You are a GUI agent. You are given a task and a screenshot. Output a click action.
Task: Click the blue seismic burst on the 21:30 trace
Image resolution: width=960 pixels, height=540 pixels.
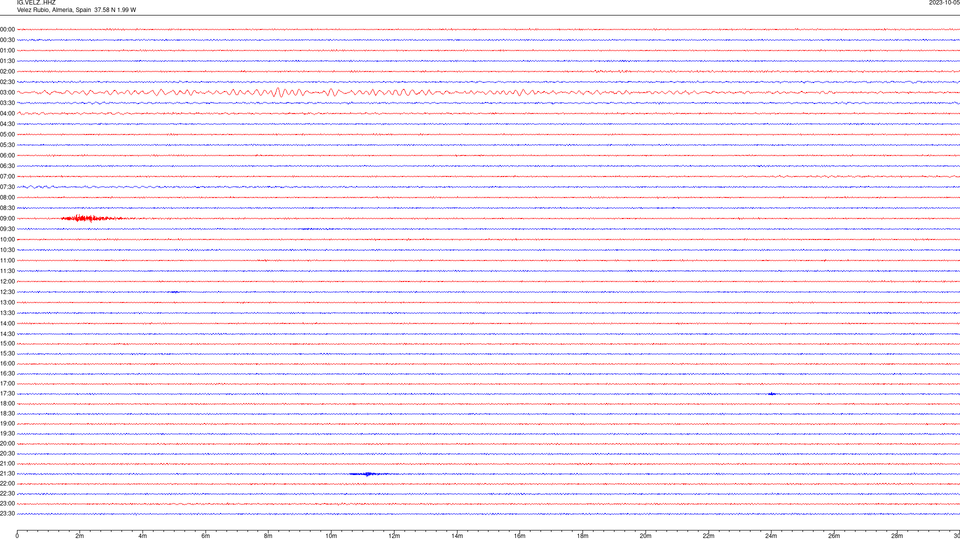369,474
